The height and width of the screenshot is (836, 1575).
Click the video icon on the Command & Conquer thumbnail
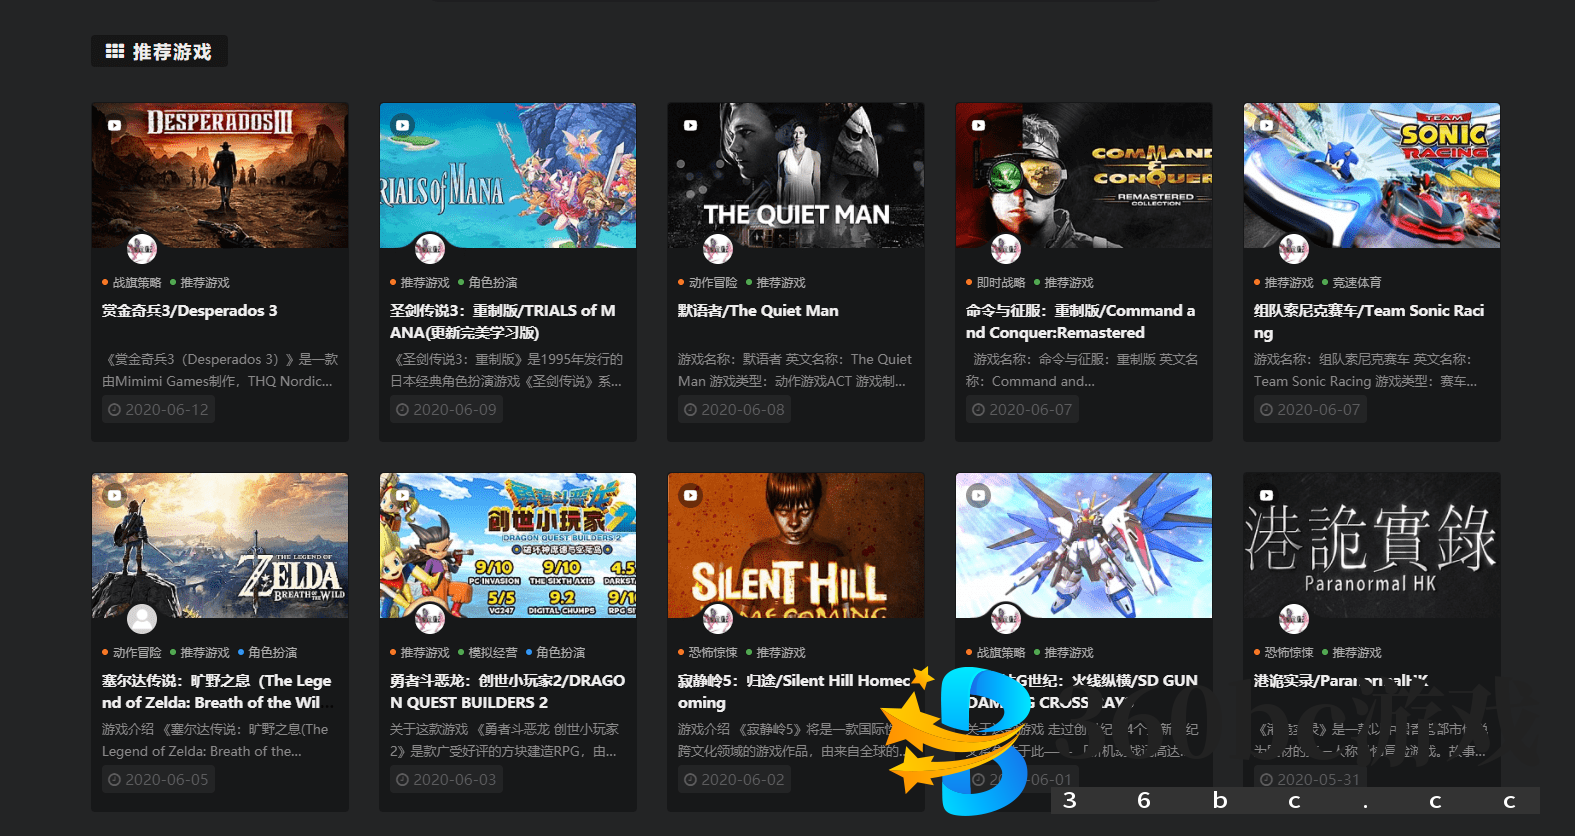click(978, 126)
